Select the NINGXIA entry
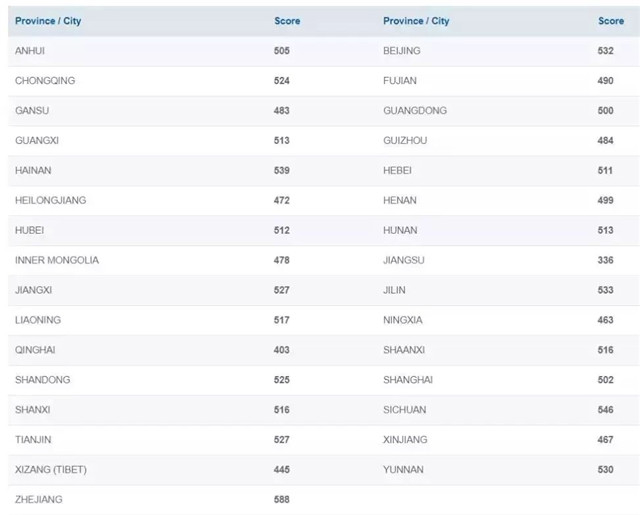Image resolution: width=640 pixels, height=515 pixels. click(x=403, y=320)
